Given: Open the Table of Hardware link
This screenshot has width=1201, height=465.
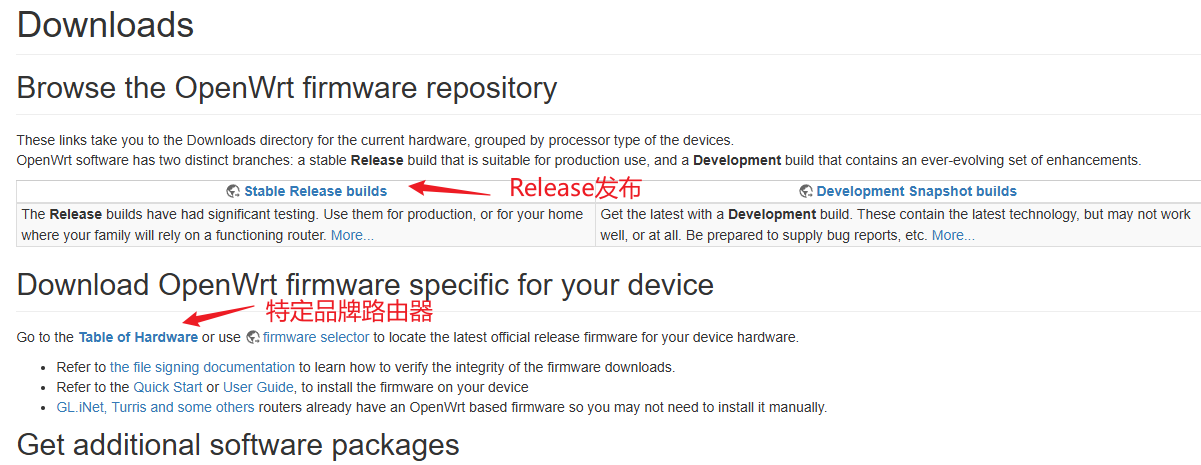Looking at the screenshot, I should pyautogui.click(x=138, y=337).
